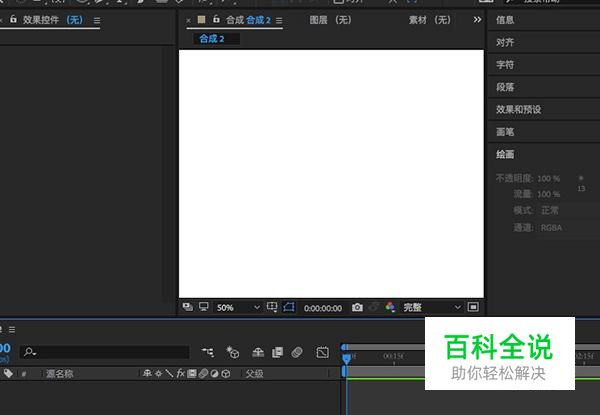Click the frame blending icon in timeline
The width and height of the screenshot is (600, 415).
[277, 352]
